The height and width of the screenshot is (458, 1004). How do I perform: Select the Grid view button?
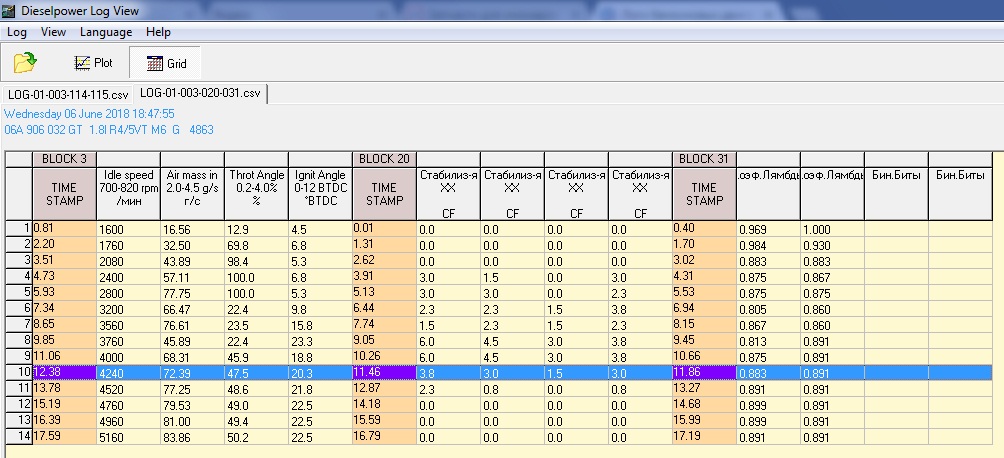[165, 63]
